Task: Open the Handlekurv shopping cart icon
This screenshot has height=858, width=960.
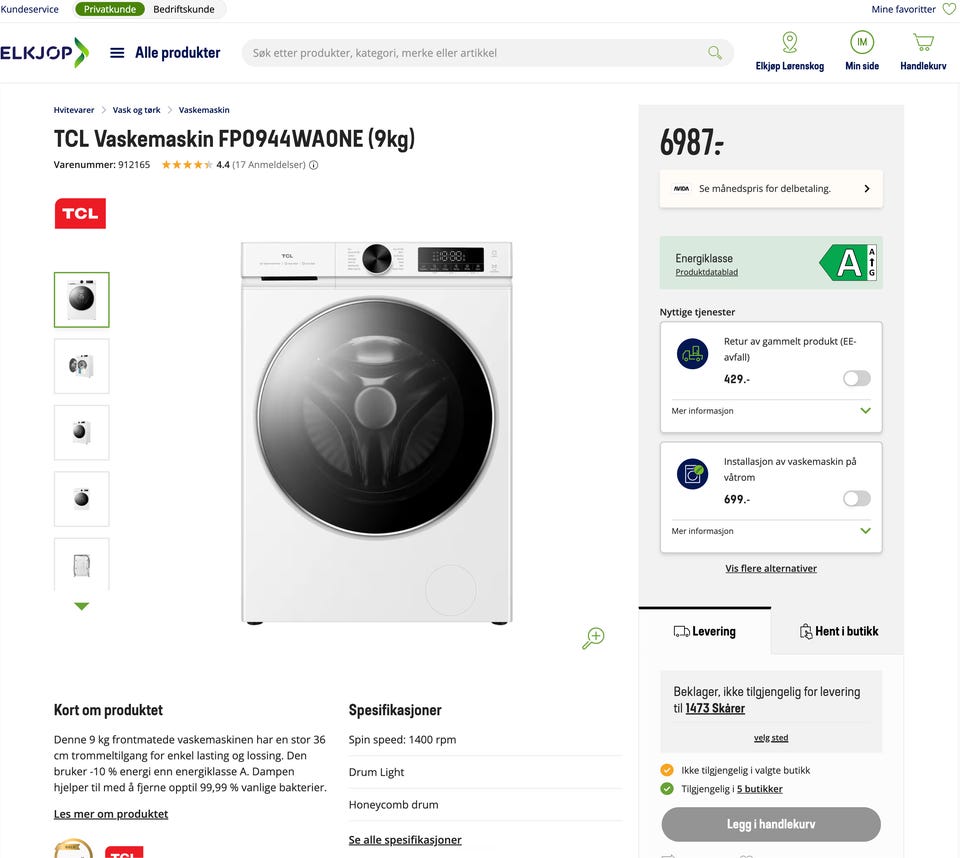Action: pyautogui.click(x=923, y=42)
